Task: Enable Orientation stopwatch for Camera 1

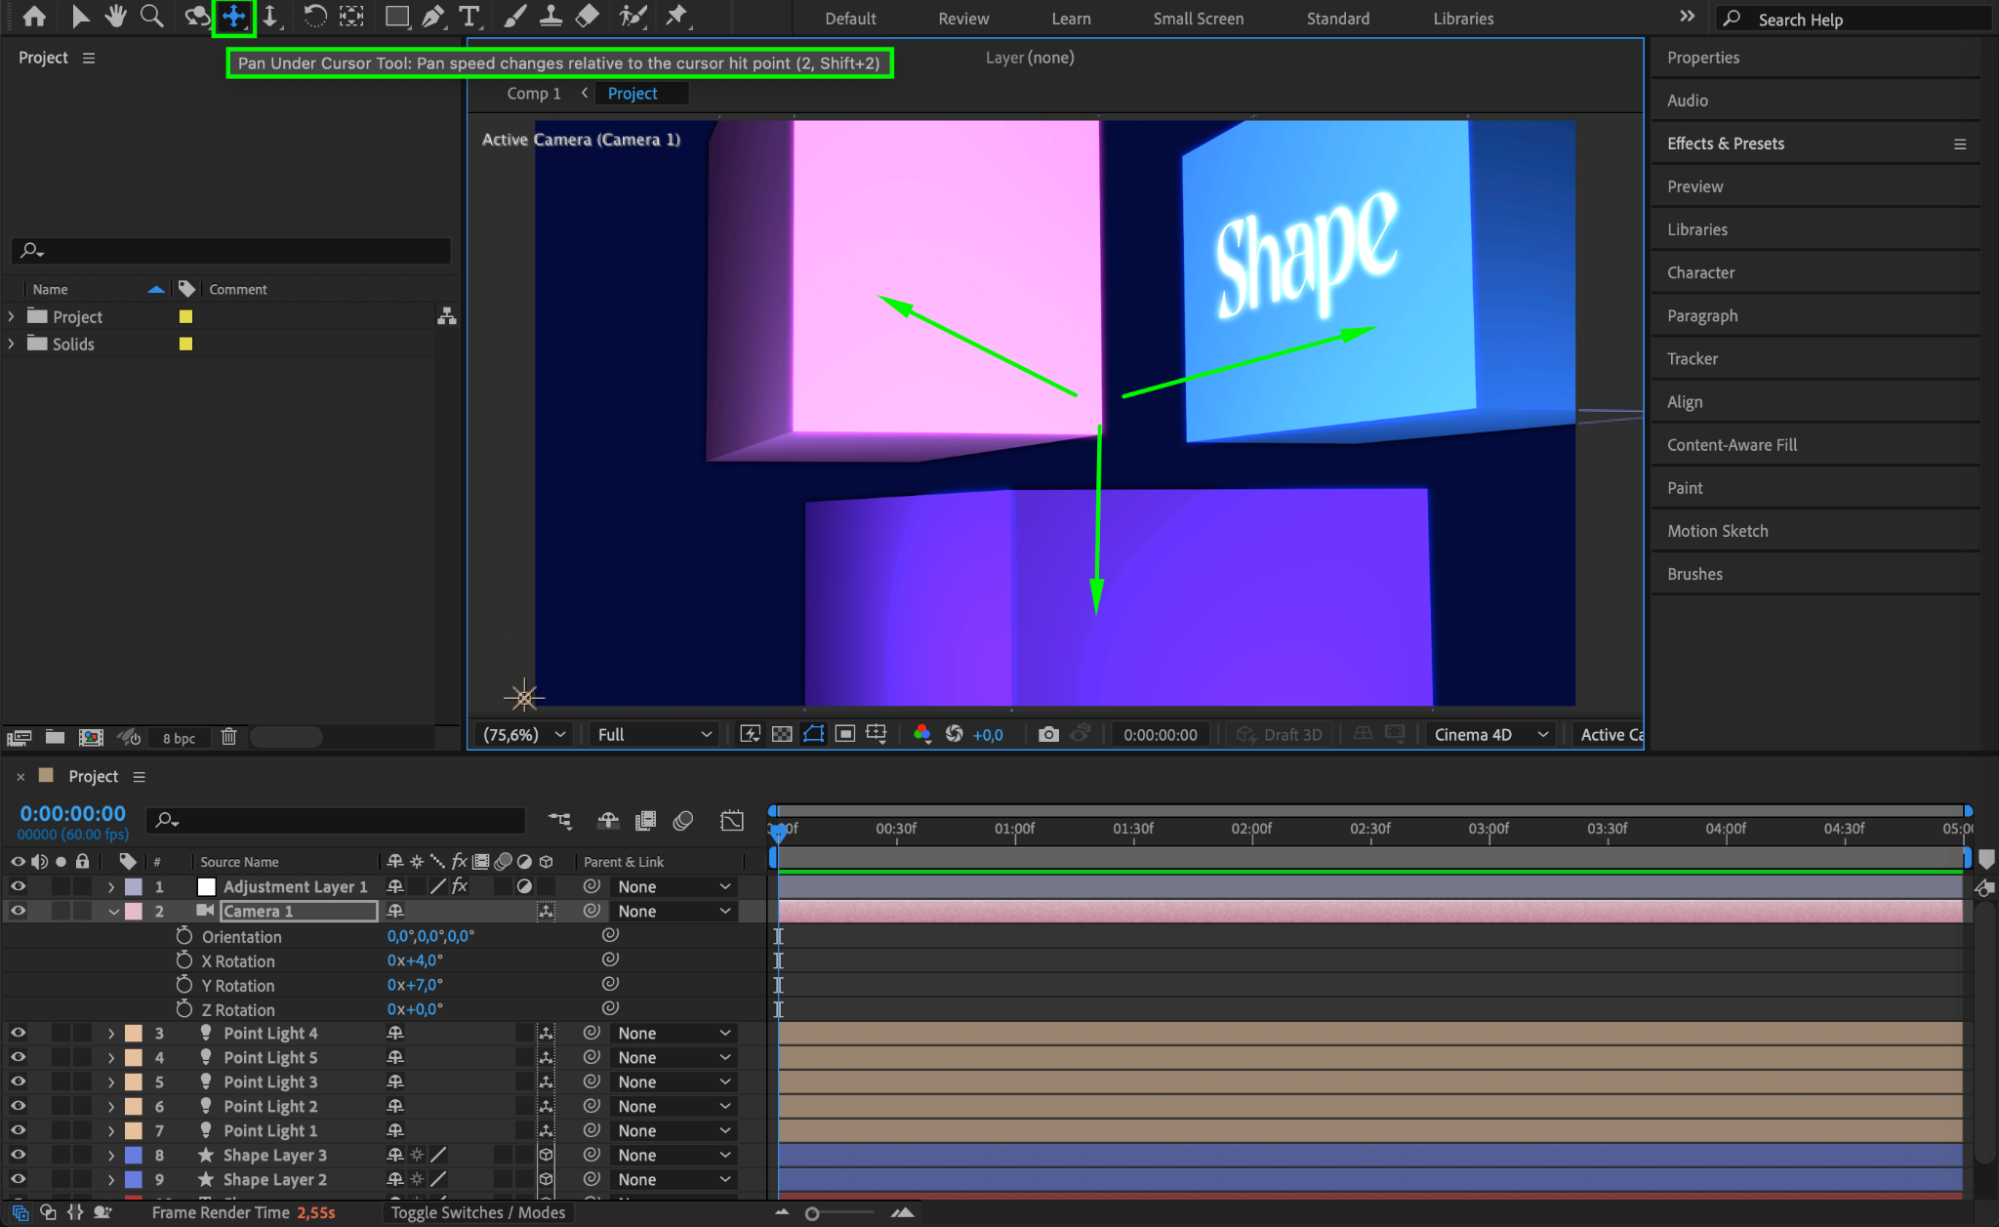Action: [x=184, y=936]
